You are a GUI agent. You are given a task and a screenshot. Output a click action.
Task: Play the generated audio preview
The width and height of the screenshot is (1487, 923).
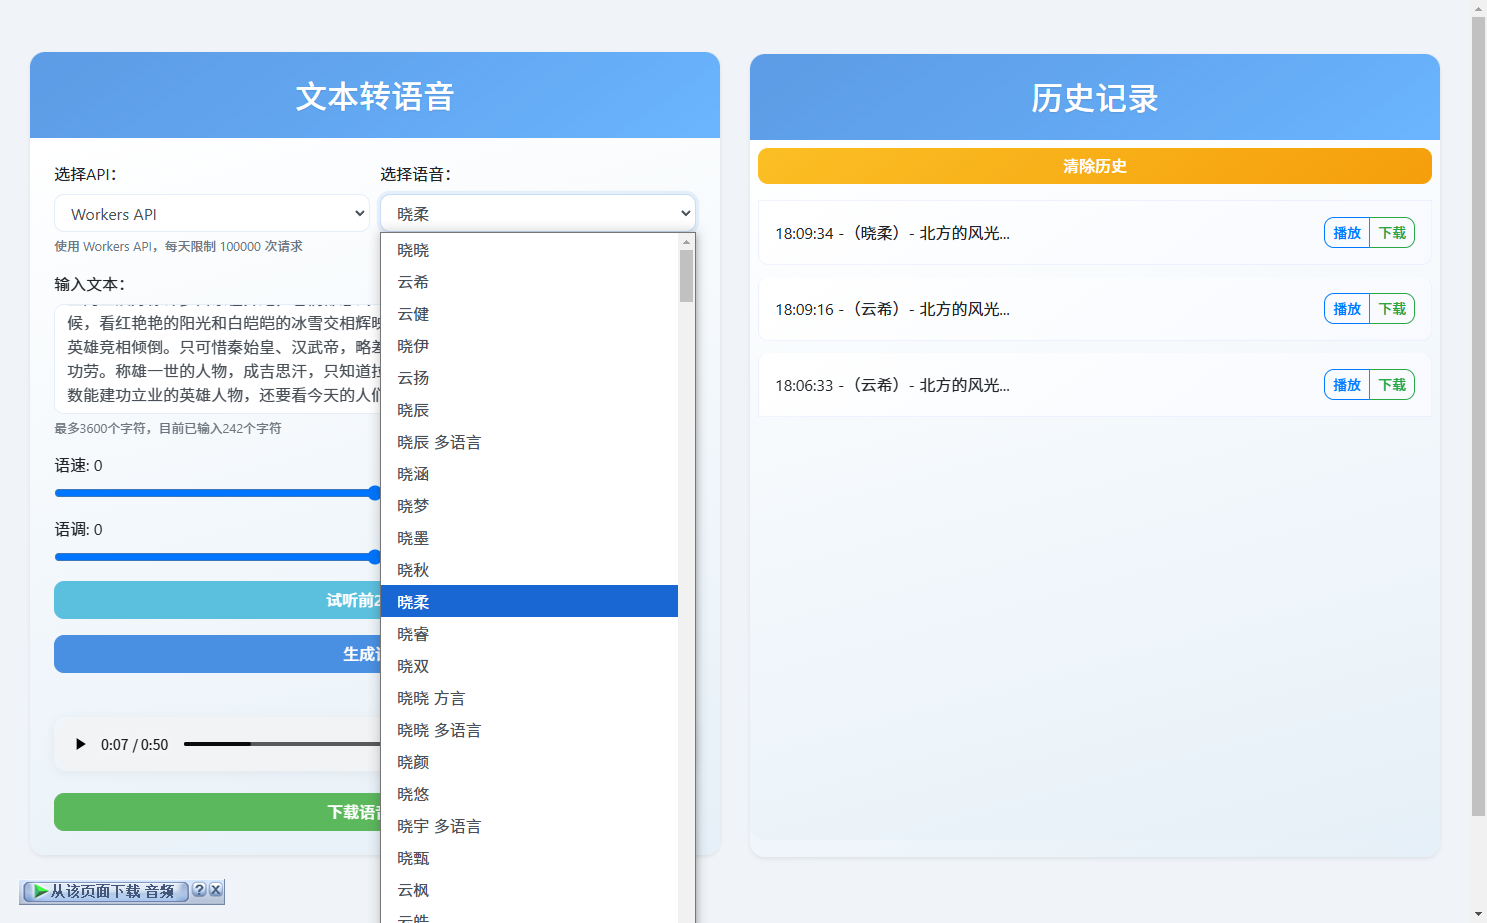pyautogui.click(x=80, y=744)
